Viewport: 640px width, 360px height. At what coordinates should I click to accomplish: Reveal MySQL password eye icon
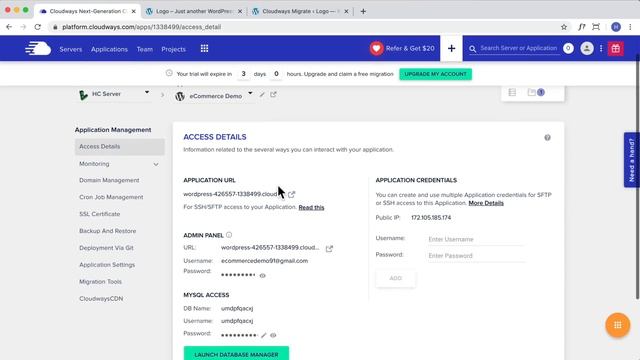coord(273,335)
